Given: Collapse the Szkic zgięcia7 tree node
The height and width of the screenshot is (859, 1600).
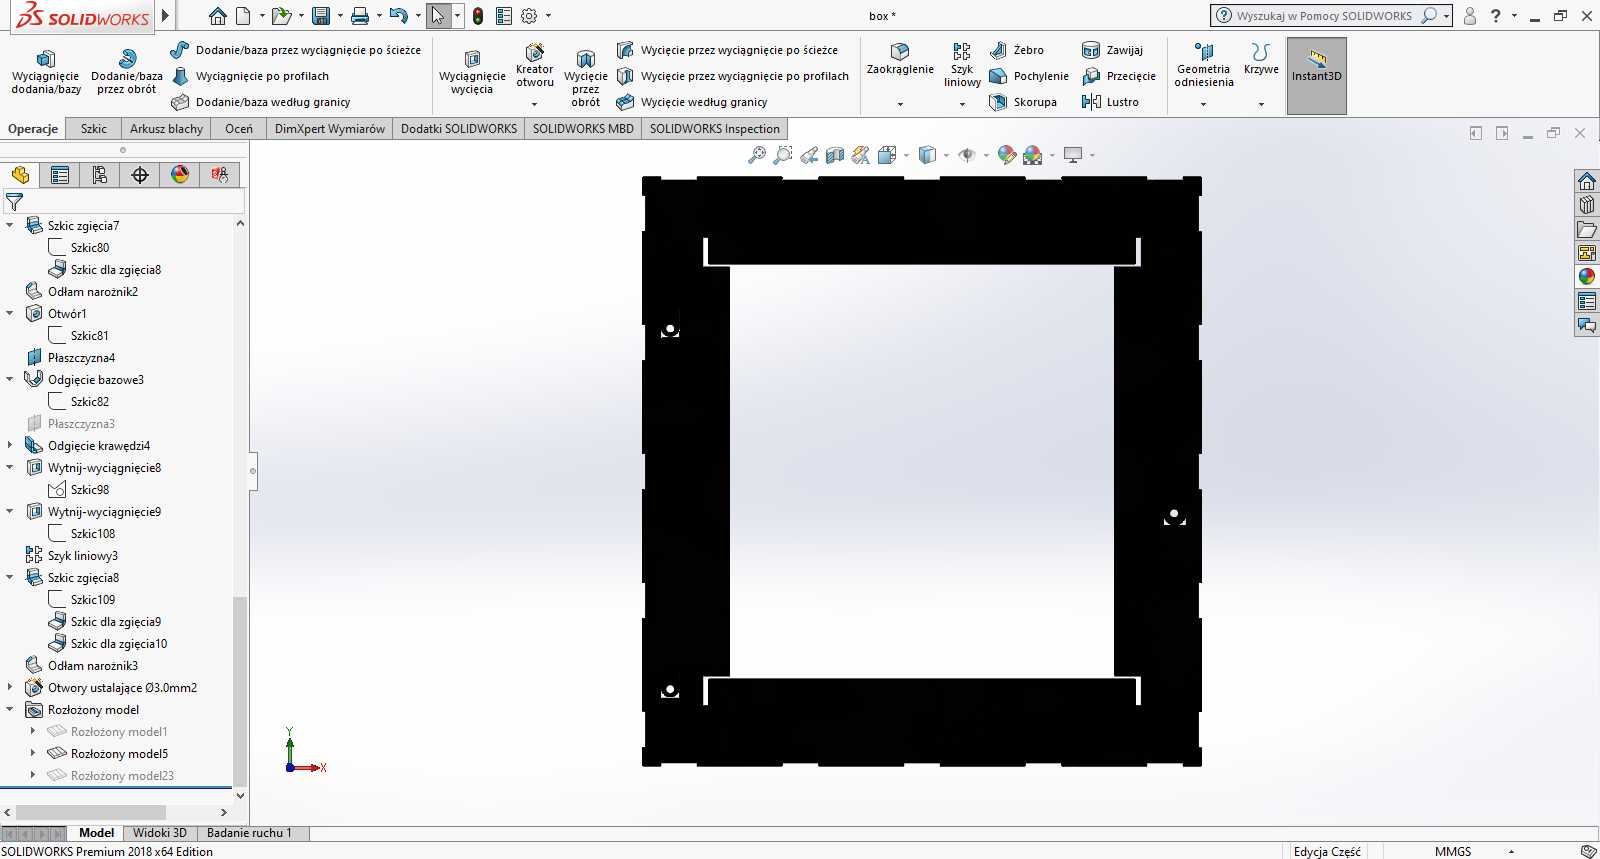Looking at the screenshot, I should coord(10,225).
